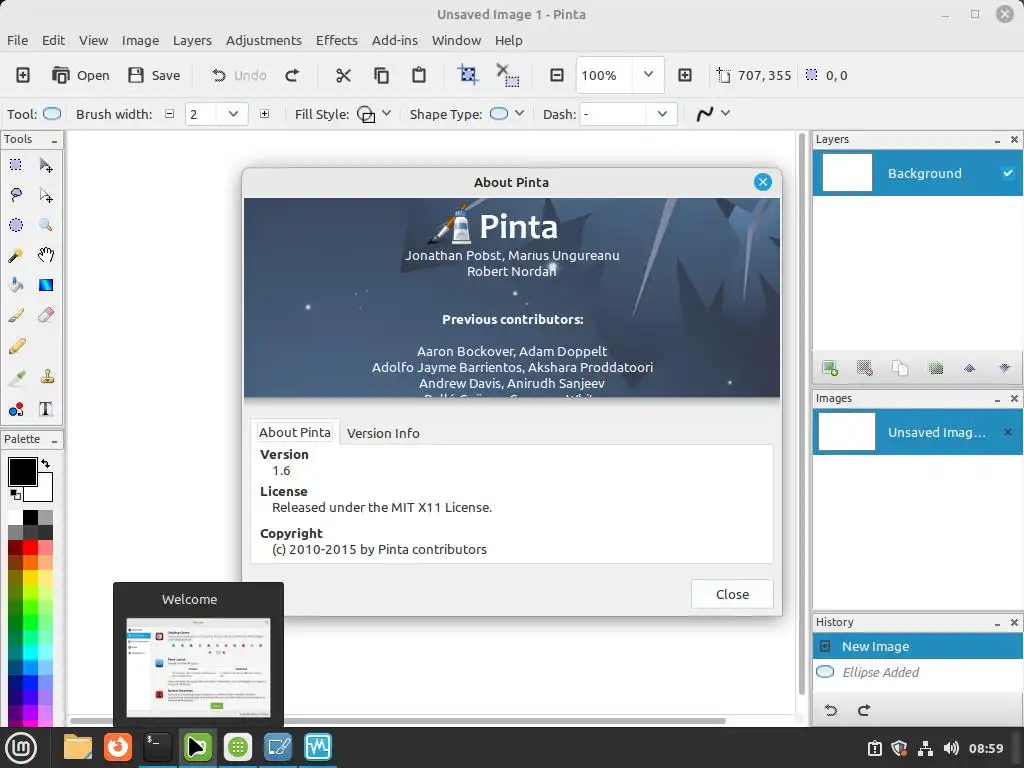Screen dimensions: 1024x768
Task: Swap primary and secondary colors arrow
Action: (x=45, y=463)
